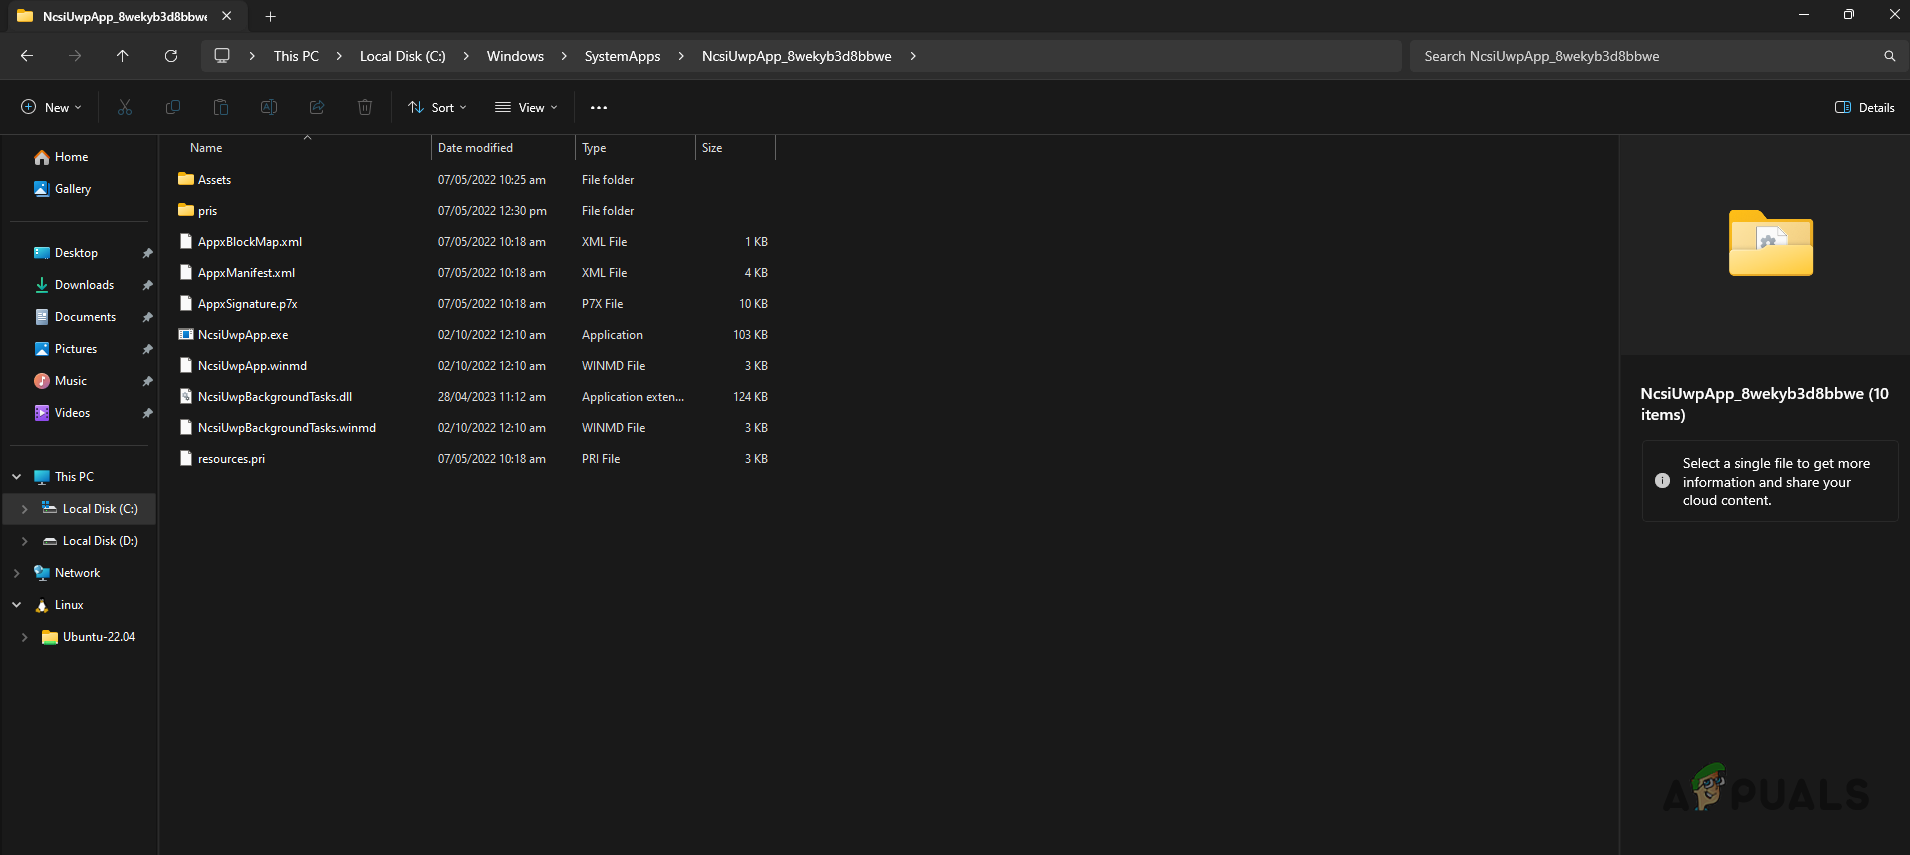The width and height of the screenshot is (1910, 855).
Task: Unpin Desktop using its pin icon
Action: point(148,253)
